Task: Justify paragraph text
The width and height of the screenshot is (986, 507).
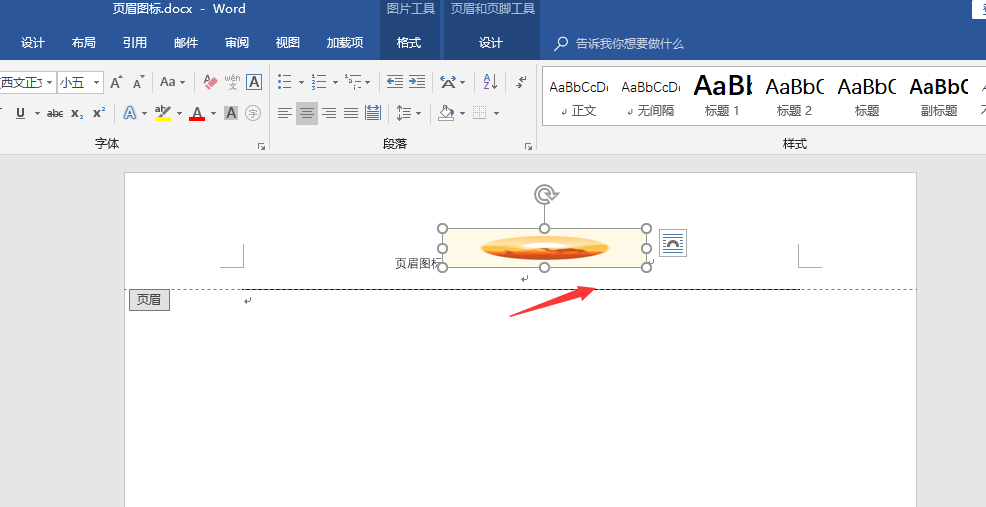Action: pyautogui.click(x=351, y=113)
